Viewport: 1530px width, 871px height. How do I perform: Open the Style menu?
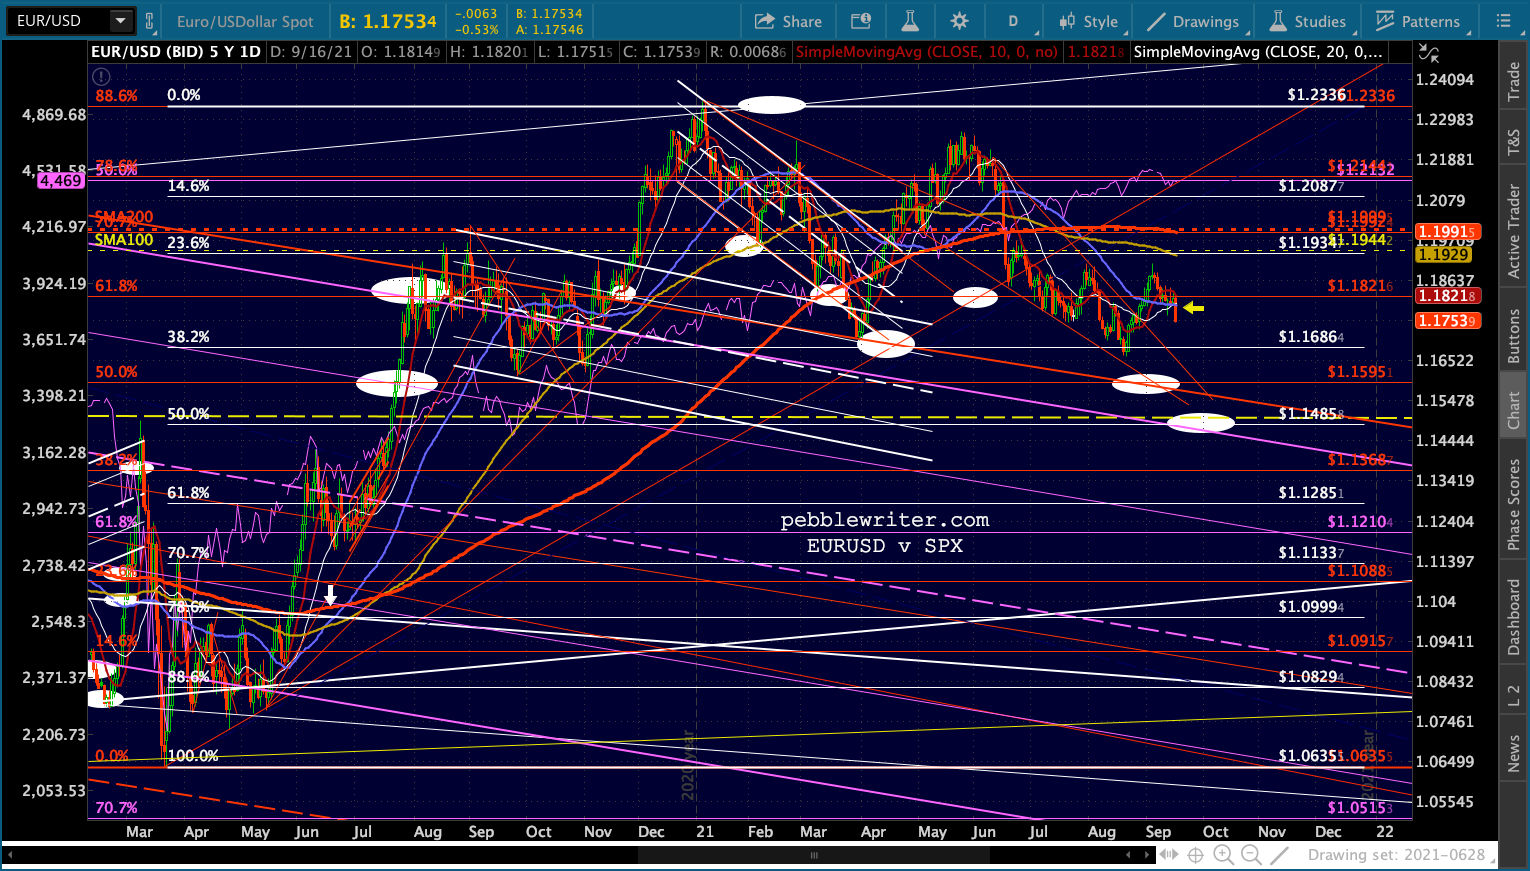[x=1088, y=21]
